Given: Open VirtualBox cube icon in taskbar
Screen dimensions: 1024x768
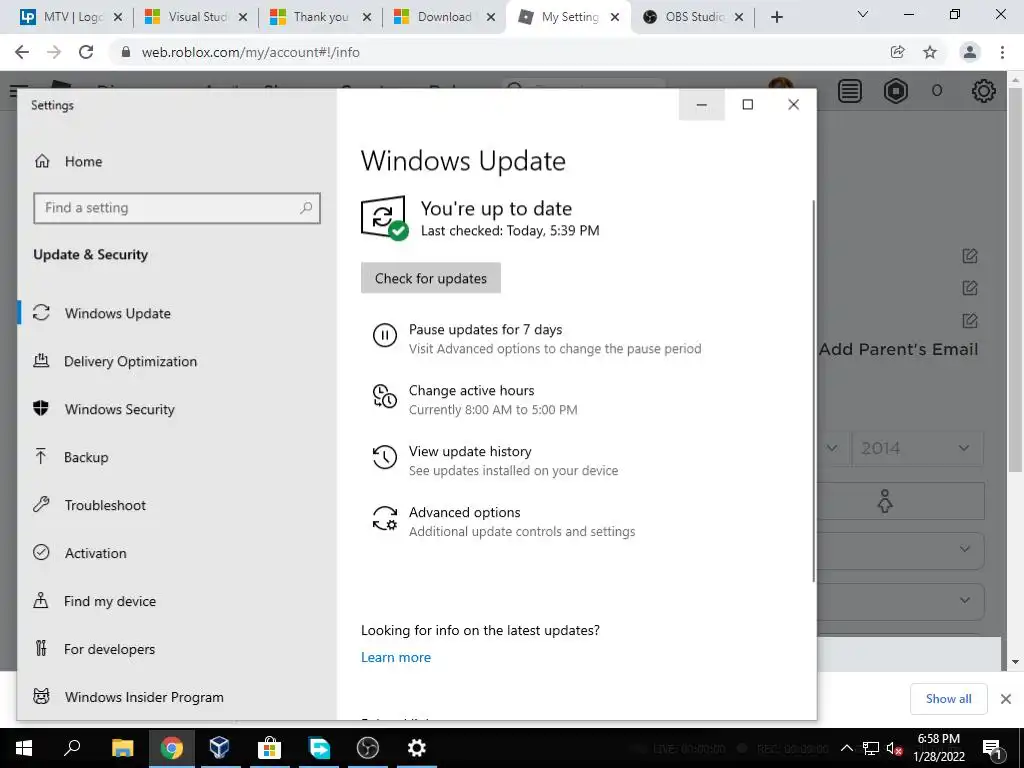Looking at the screenshot, I should 220,748.
